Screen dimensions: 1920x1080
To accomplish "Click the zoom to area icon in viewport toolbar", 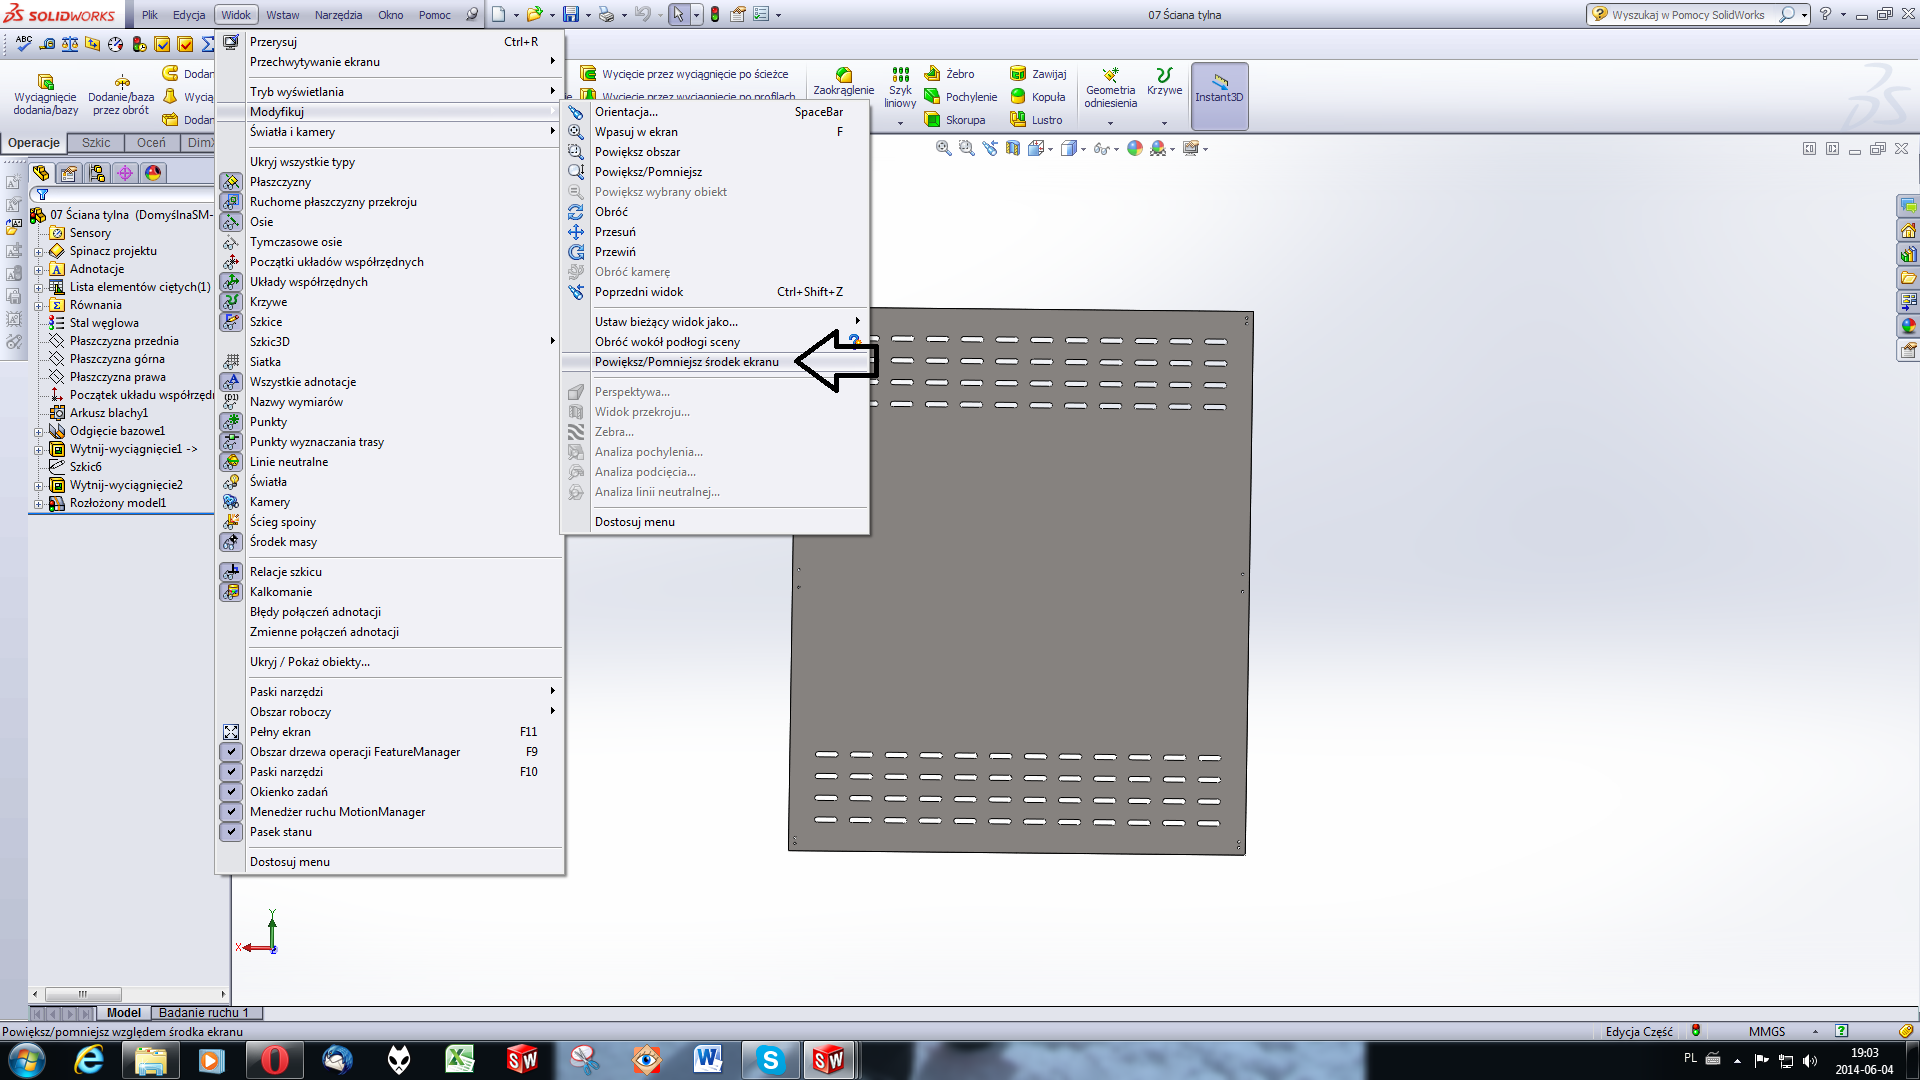I will (x=966, y=148).
